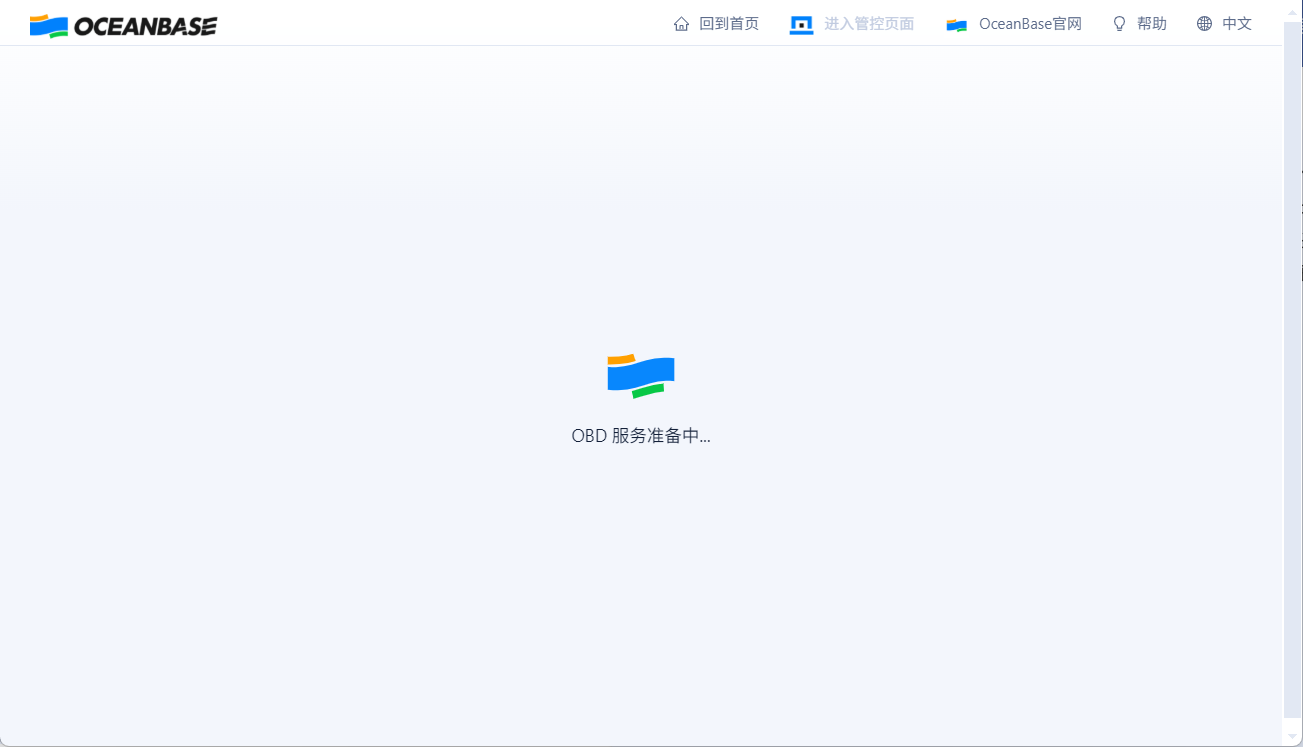Open the 中文 language dropdown
This screenshot has height=747, width=1303.
[1237, 24]
